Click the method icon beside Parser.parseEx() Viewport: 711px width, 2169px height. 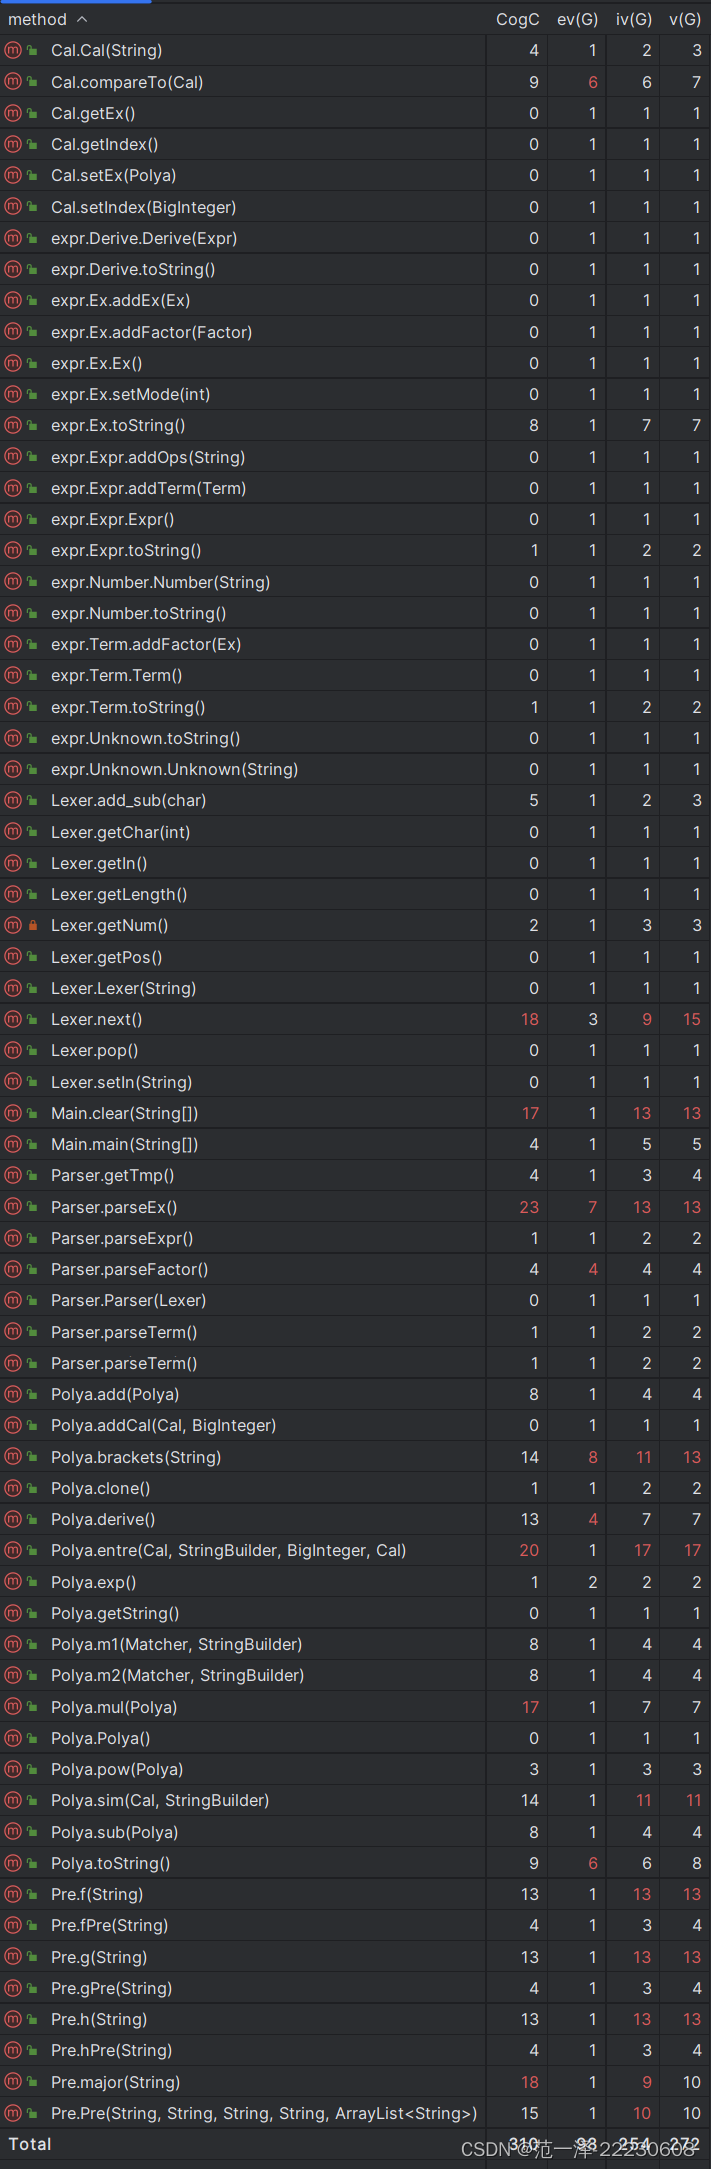point(13,1207)
